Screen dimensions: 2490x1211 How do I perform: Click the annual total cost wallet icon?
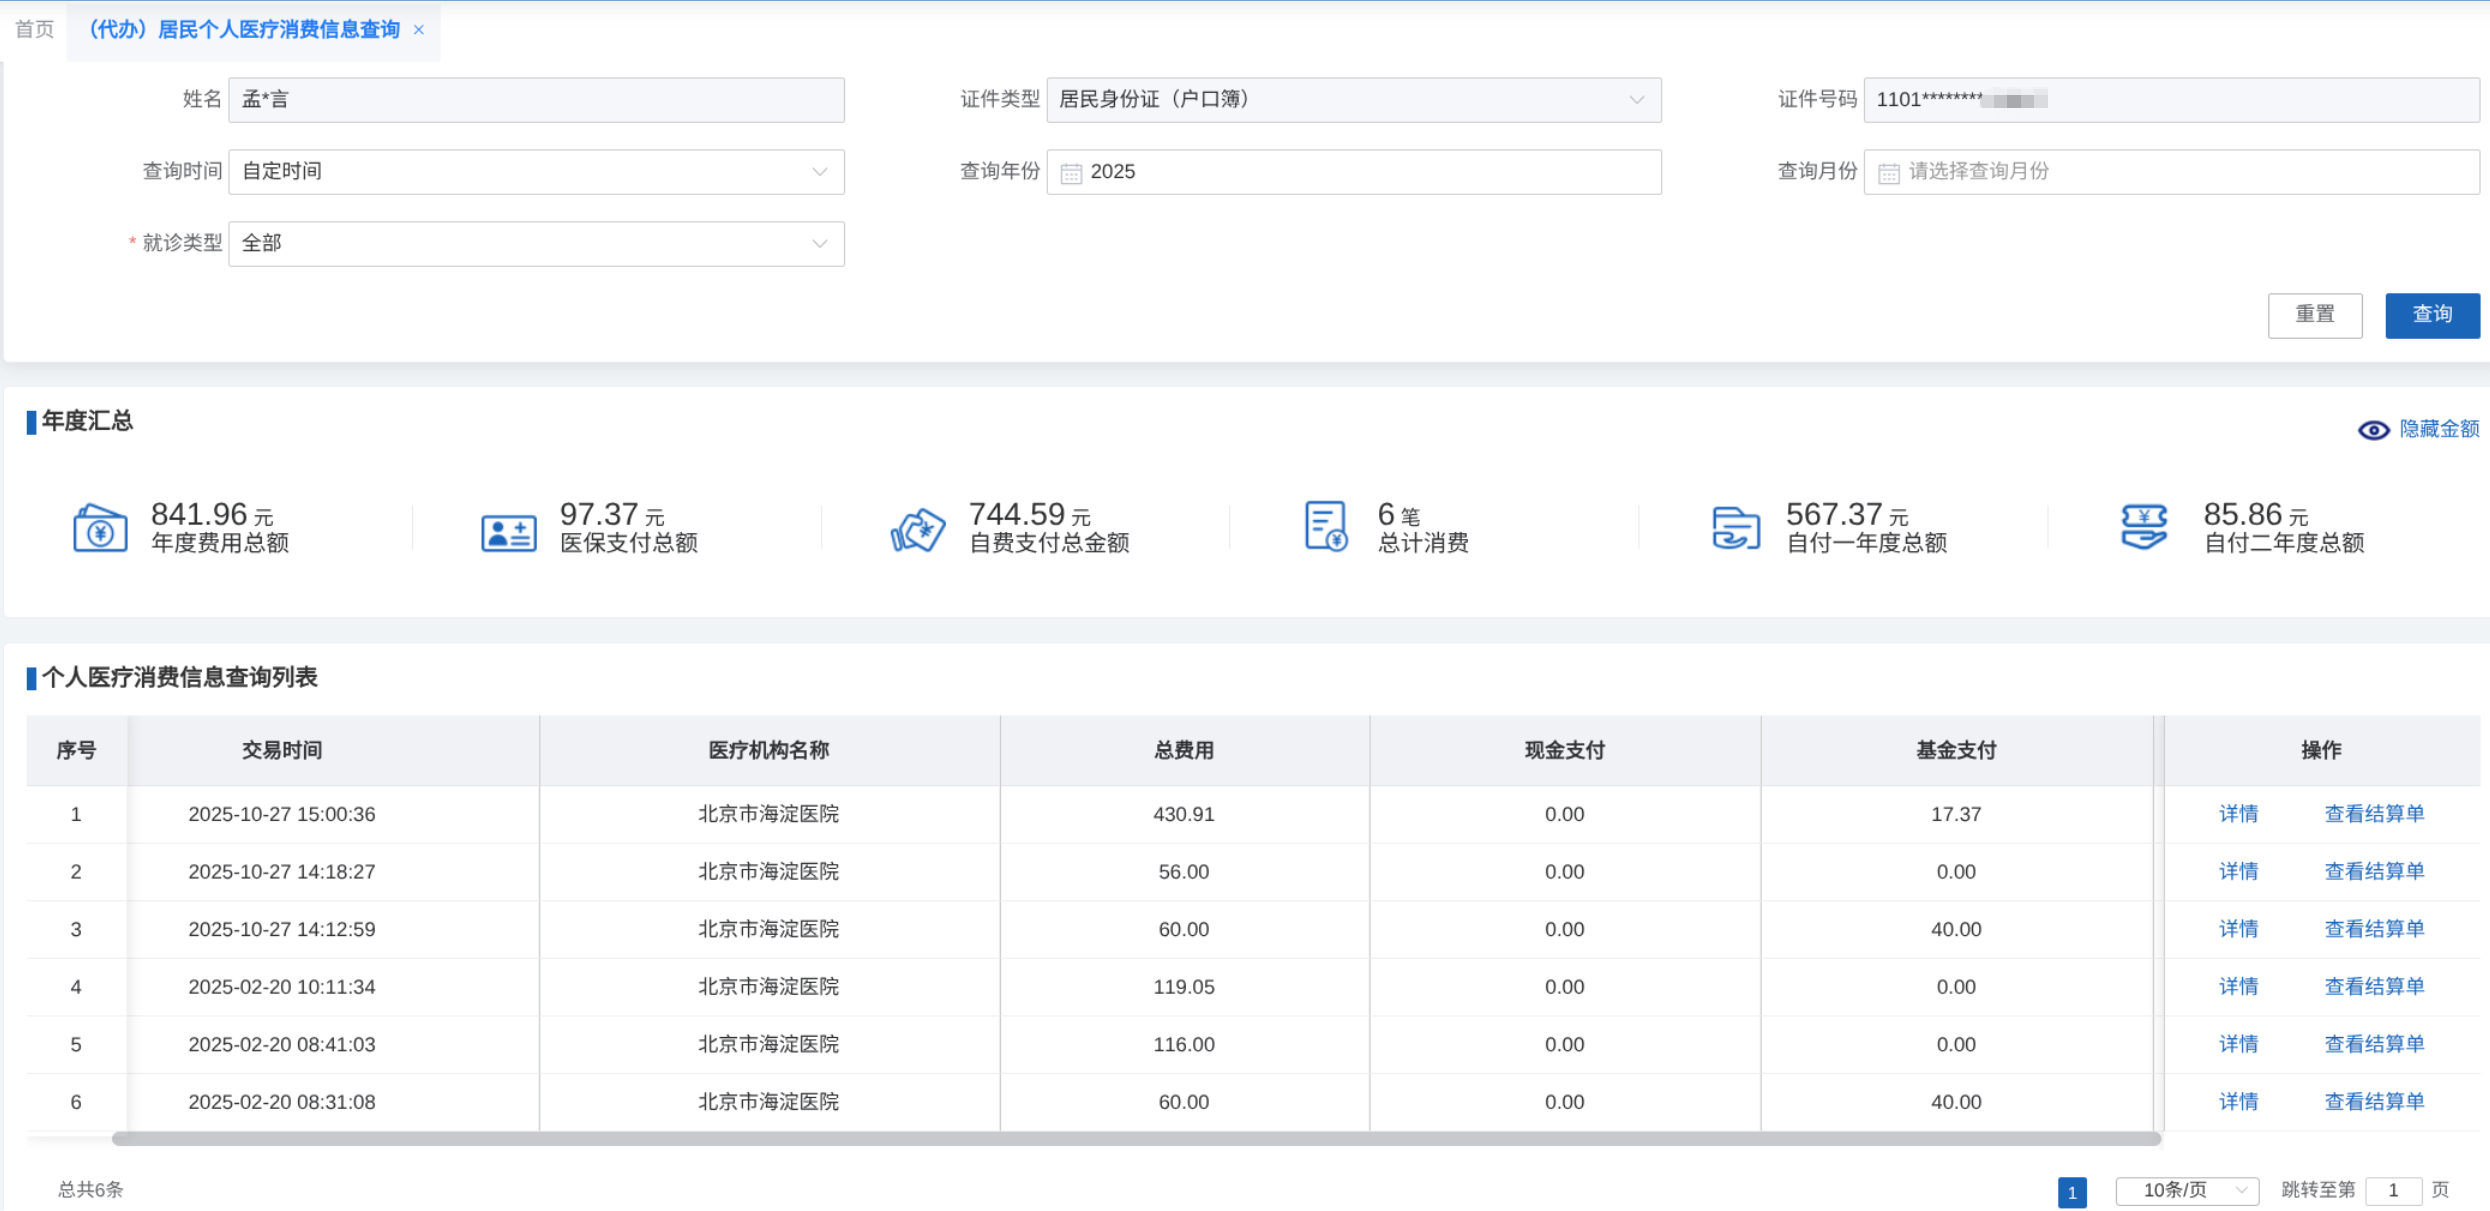tap(100, 528)
